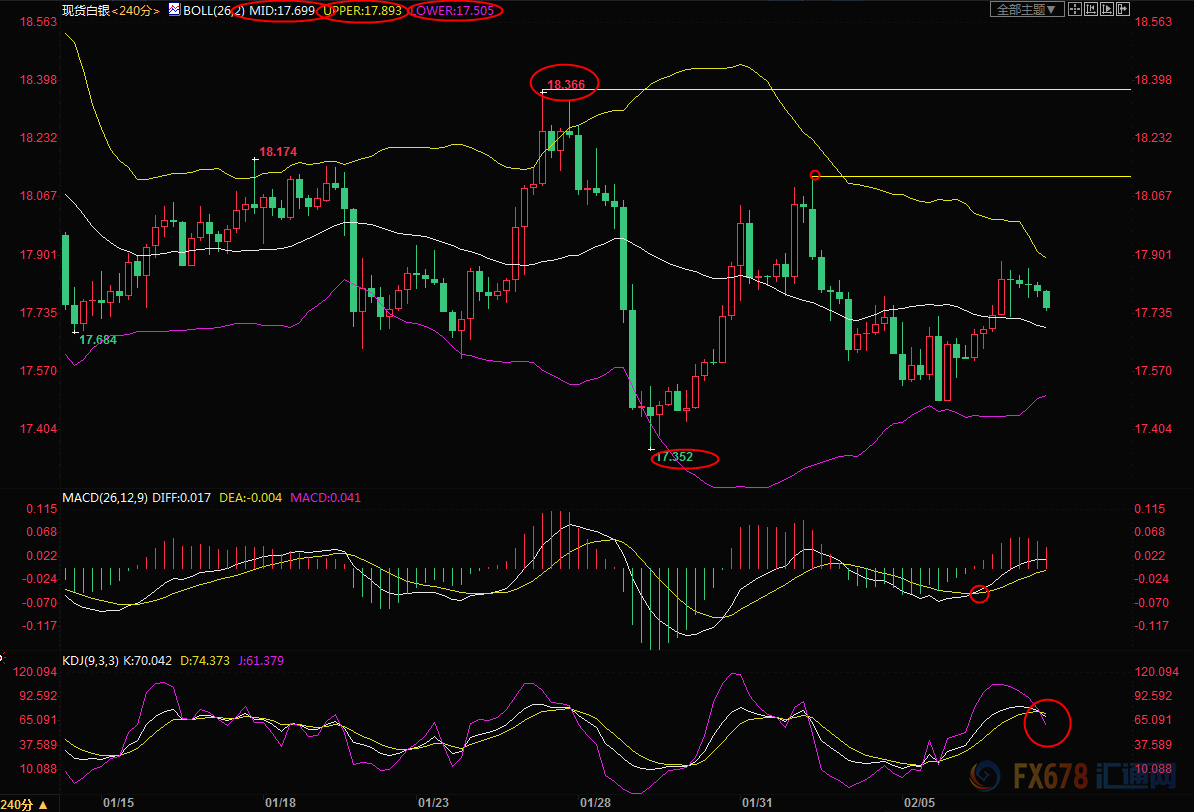Click the 18.366 high price marker
The height and width of the screenshot is (812, 1194).
(565, 85)
